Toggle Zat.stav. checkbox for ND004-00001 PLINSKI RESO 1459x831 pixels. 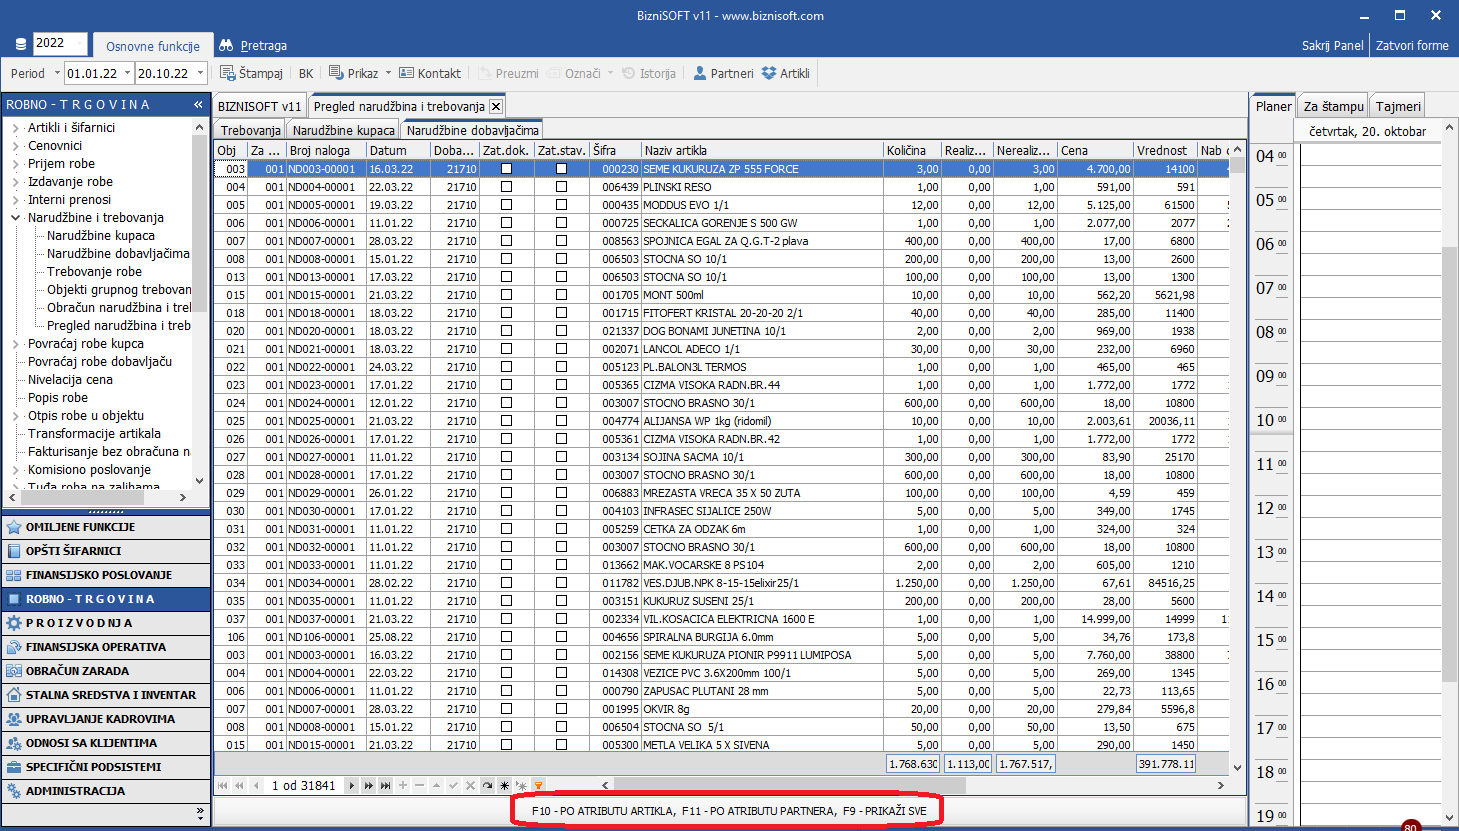(x=561, y=187)
